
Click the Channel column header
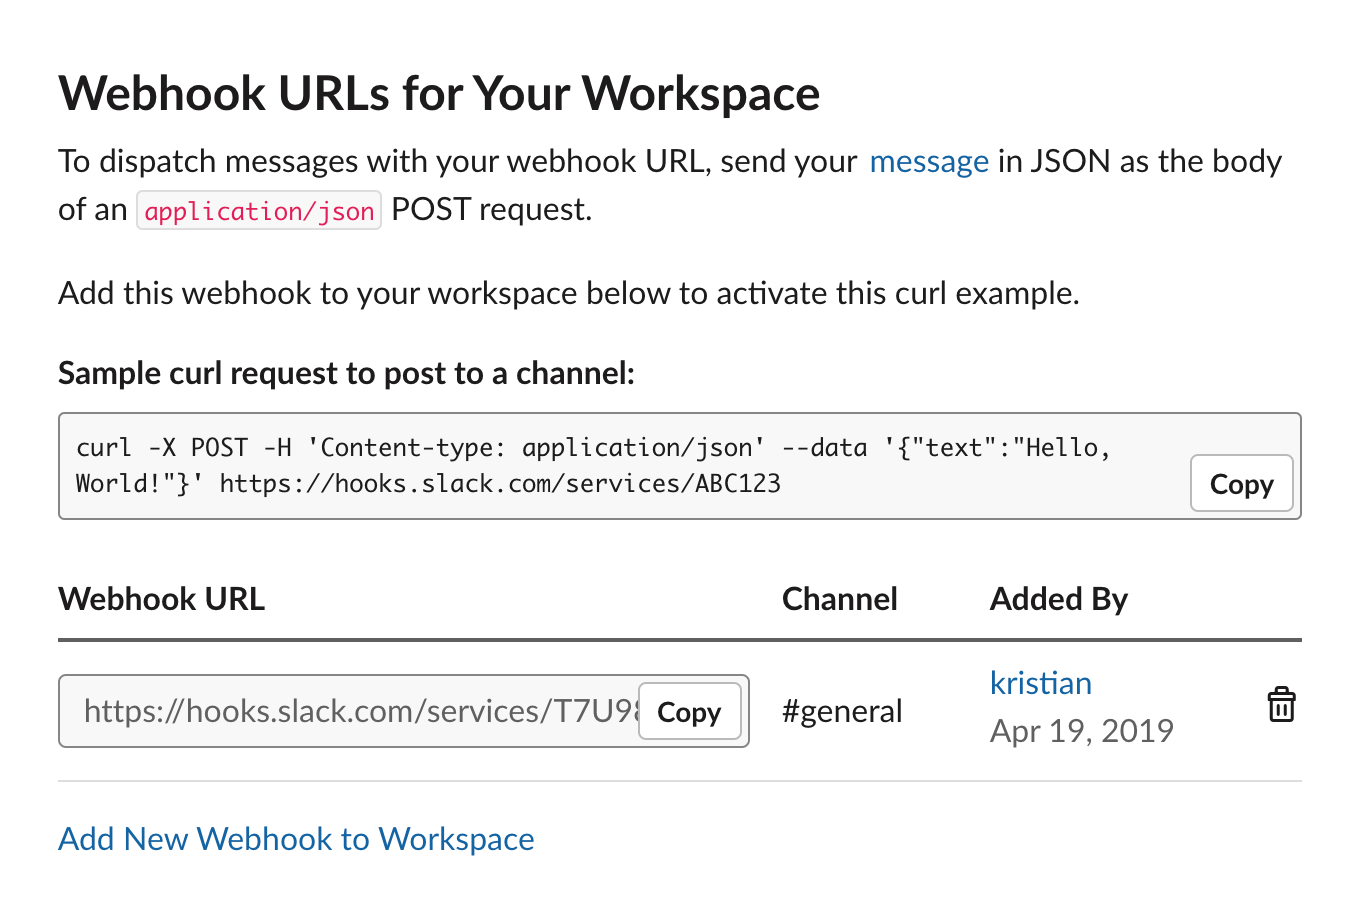[x=839, y=598]
